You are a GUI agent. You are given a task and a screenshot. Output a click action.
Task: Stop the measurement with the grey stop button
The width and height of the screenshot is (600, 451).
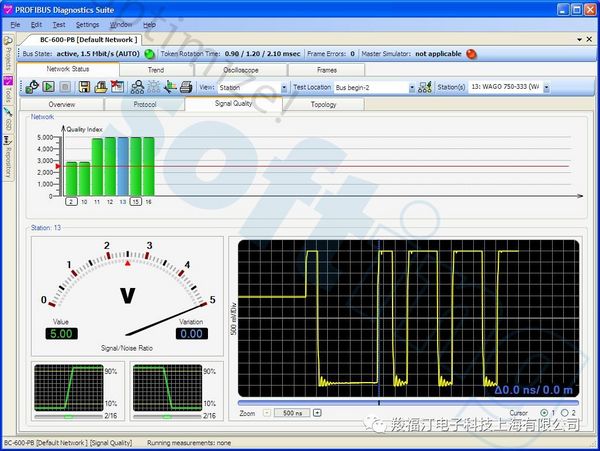point(65,87)
